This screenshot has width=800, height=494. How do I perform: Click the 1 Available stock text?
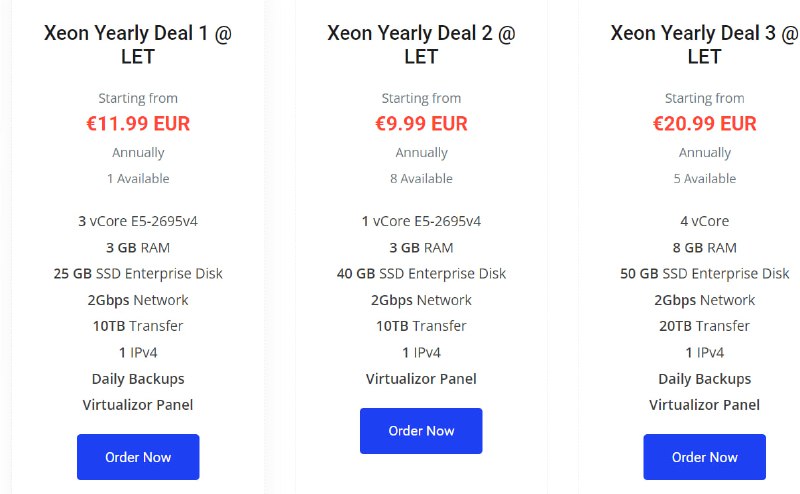(138, 178)
